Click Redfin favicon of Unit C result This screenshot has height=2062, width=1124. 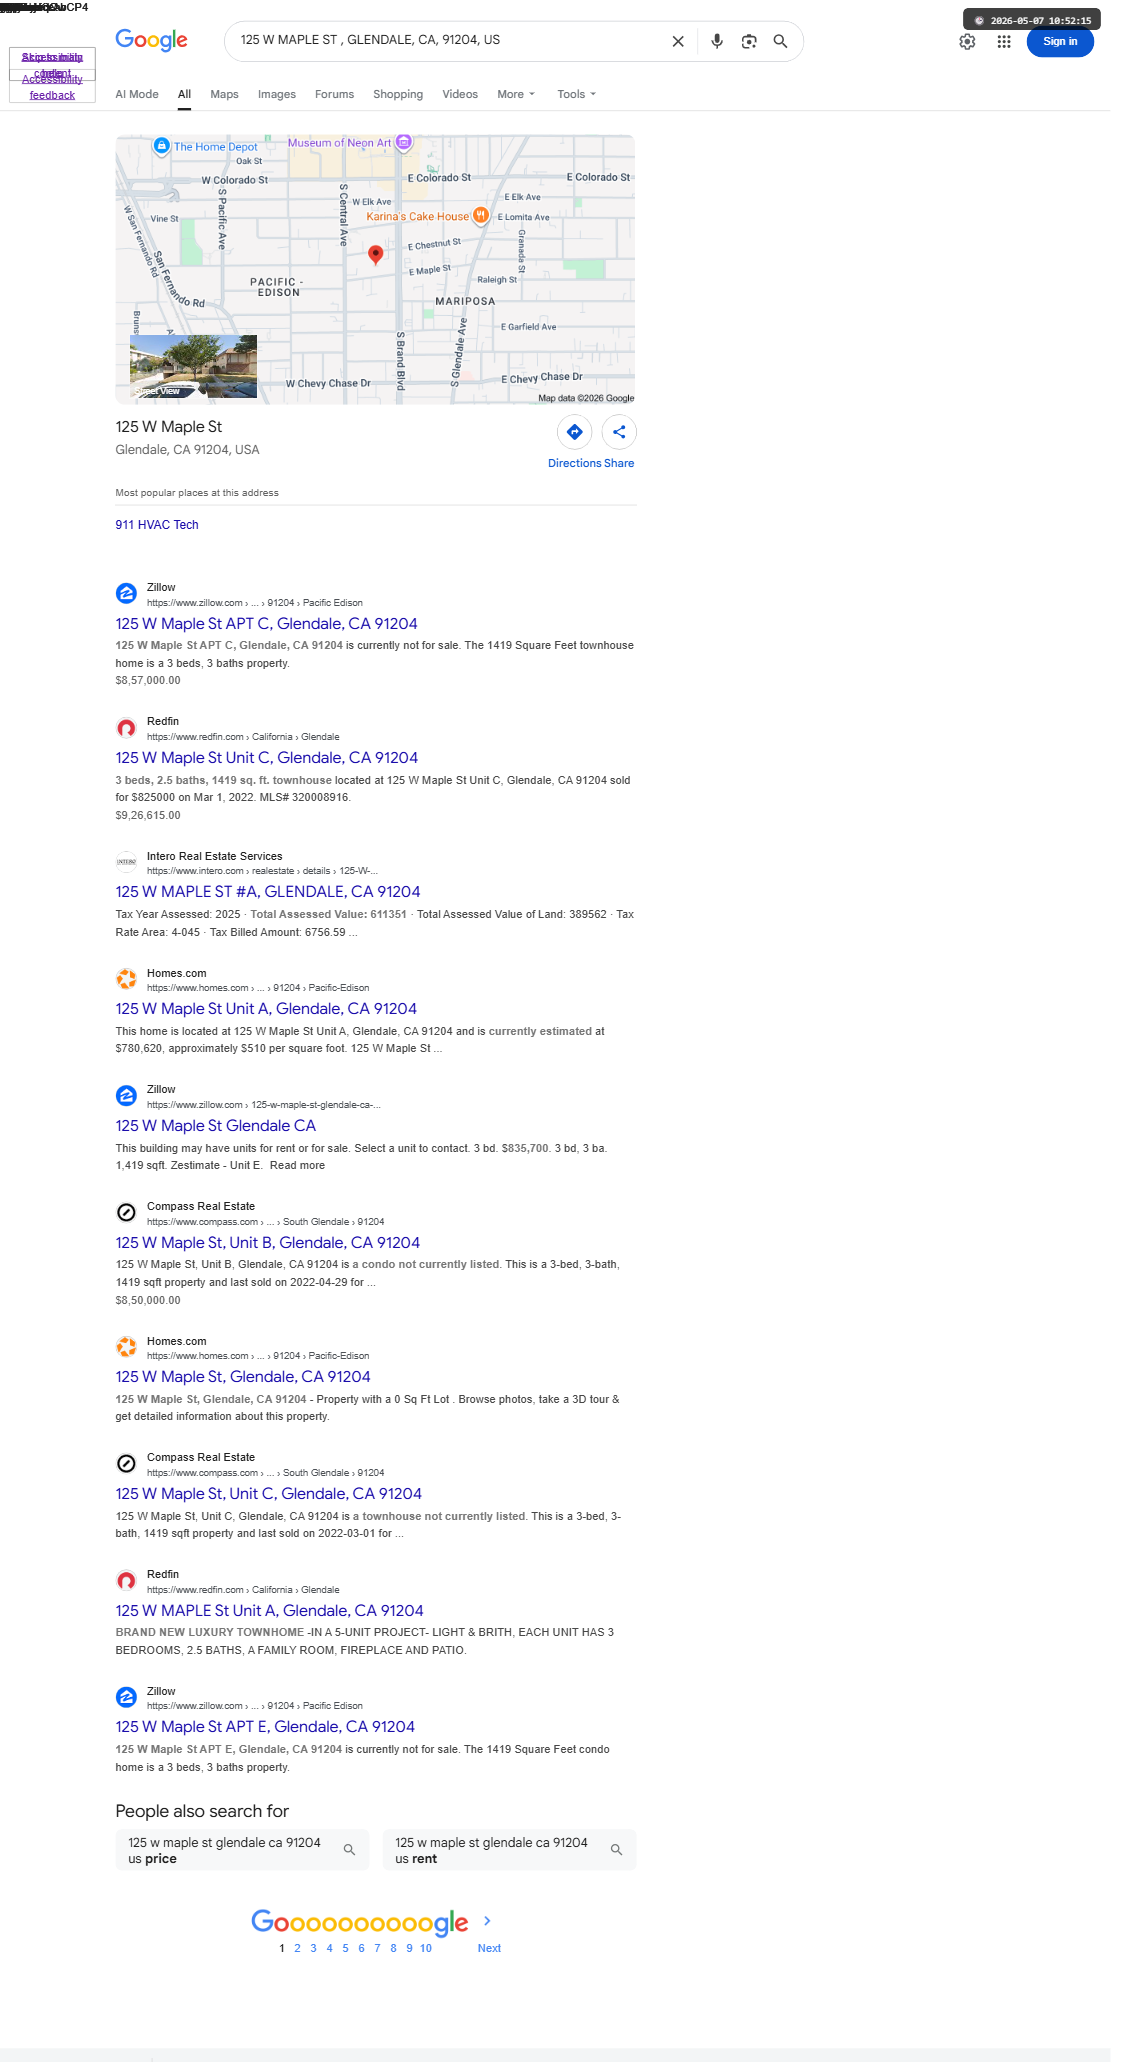coord(126,728)
